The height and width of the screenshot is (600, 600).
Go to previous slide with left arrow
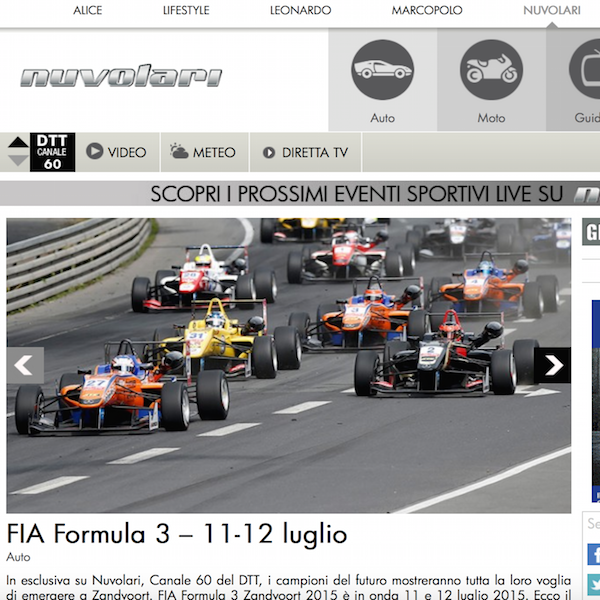[25, 365]
